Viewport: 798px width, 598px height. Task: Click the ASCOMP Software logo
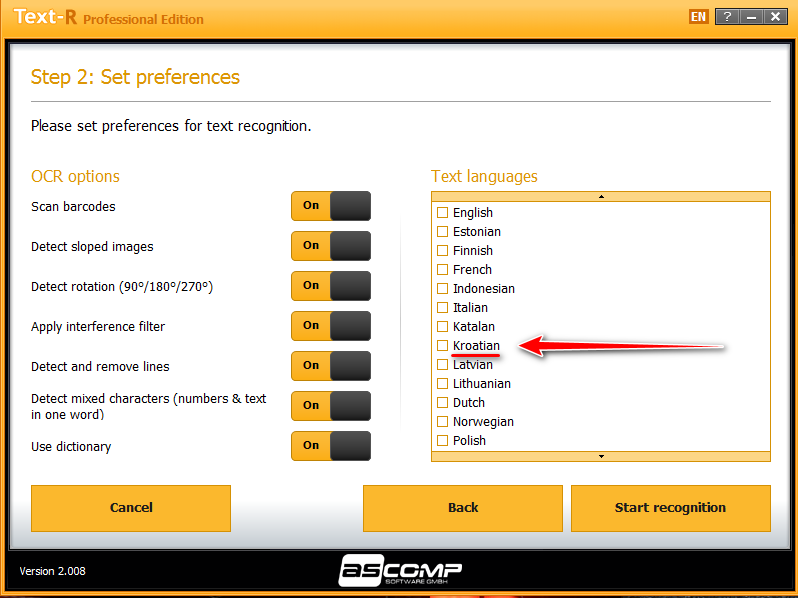point(400,570)
